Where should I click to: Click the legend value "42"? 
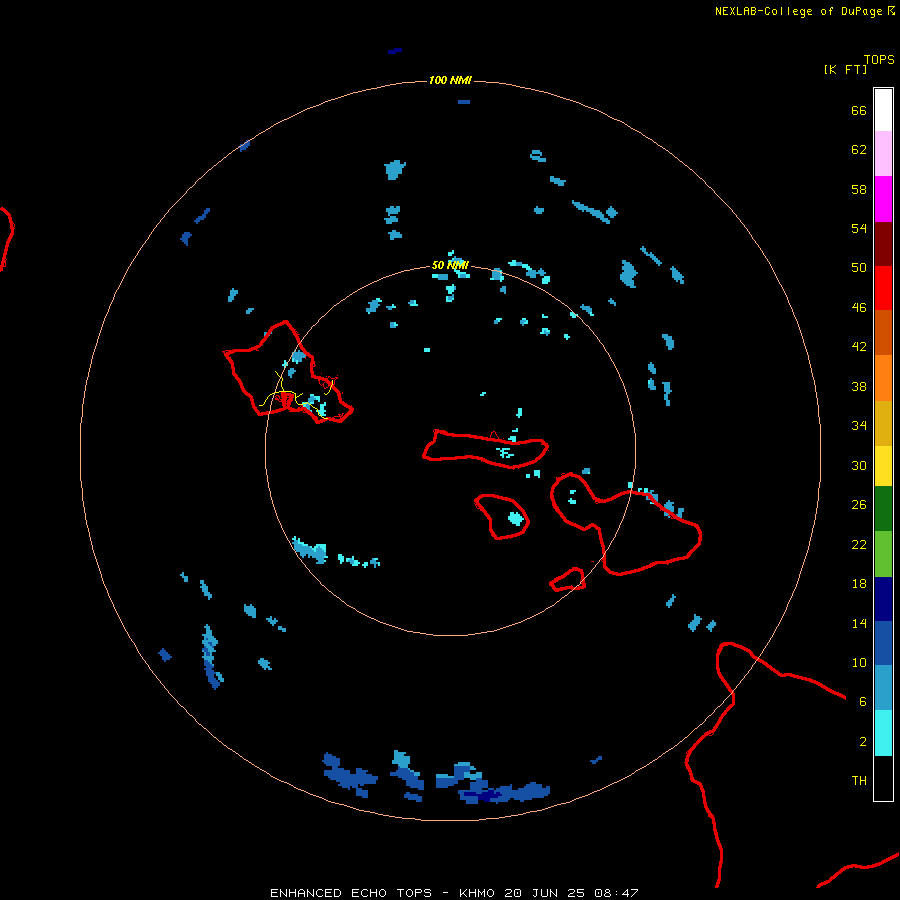(859, 346)
